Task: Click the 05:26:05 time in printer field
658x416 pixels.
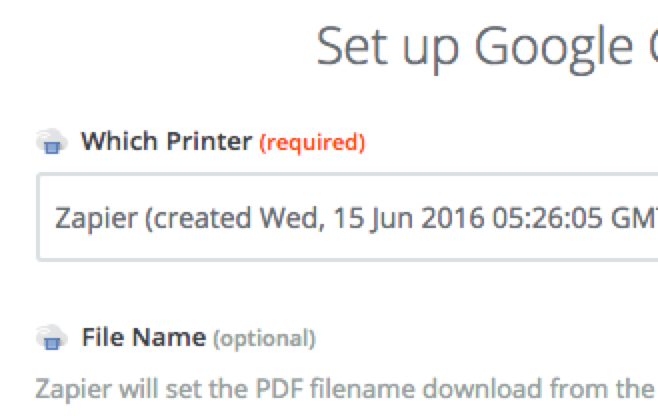Action: pyautogui.click(x=547, y=218)
